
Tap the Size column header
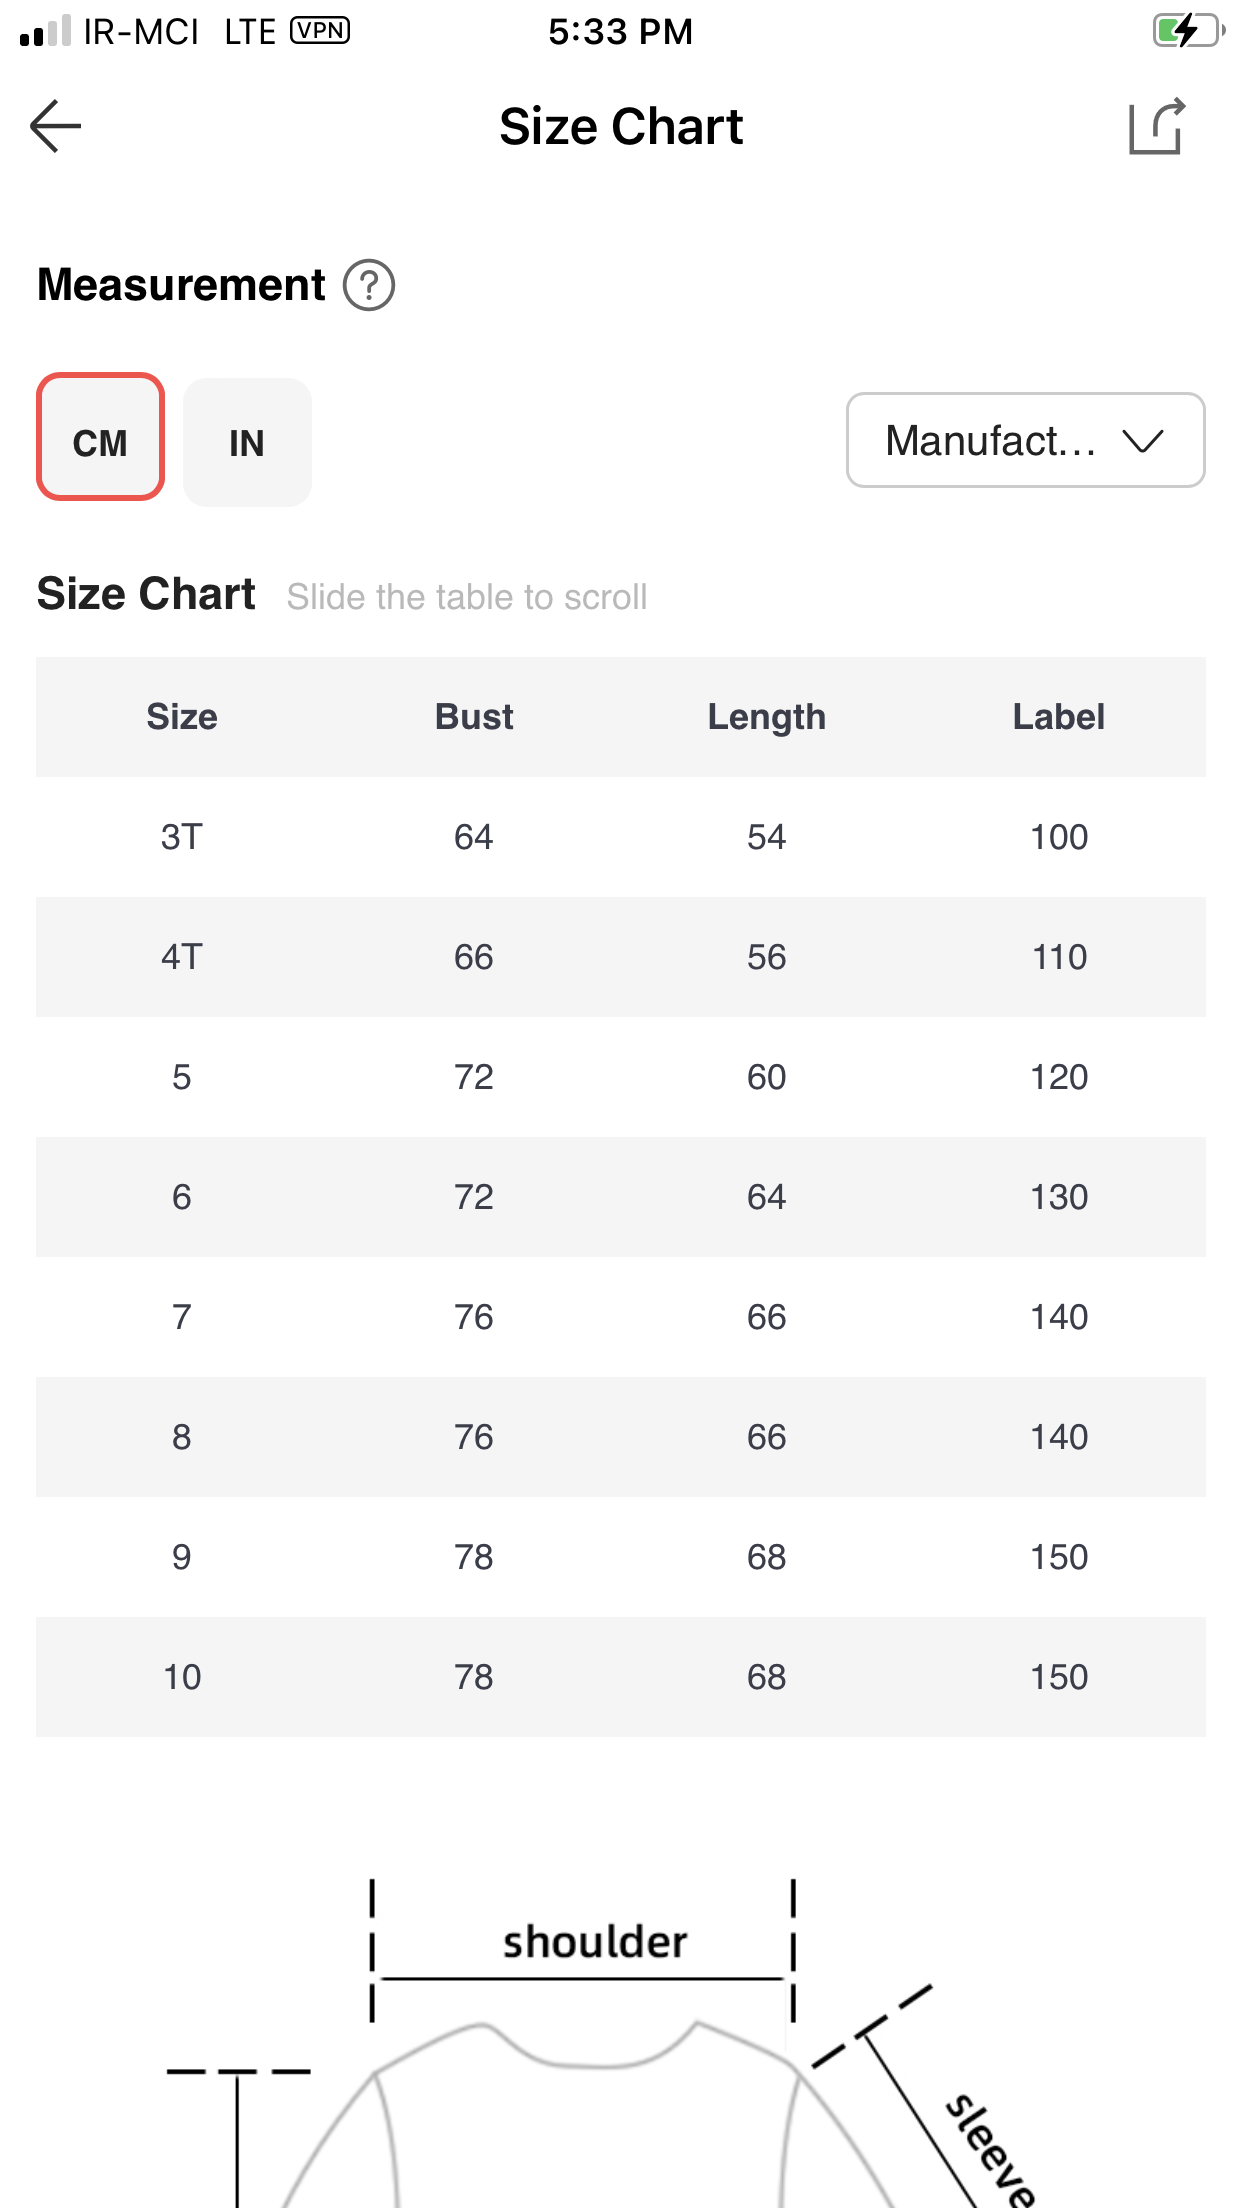point(182,717)
